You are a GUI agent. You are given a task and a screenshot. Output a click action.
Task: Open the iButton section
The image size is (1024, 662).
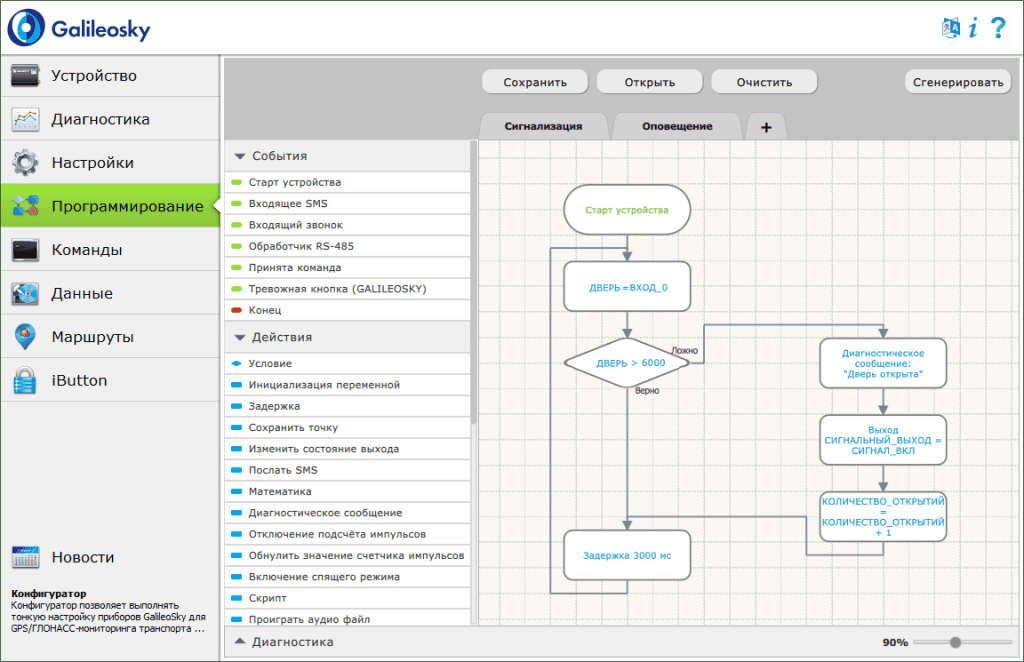click(110, 381)
